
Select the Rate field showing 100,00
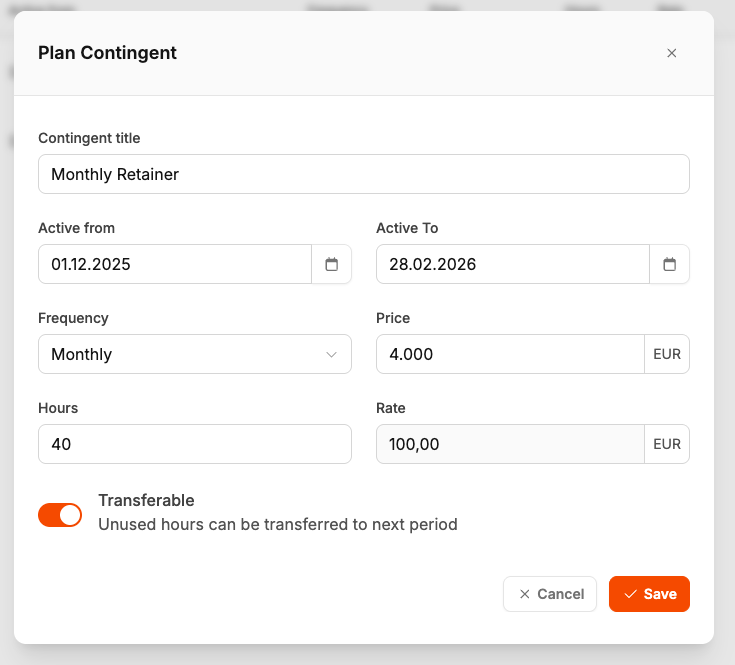click(510, 444)
